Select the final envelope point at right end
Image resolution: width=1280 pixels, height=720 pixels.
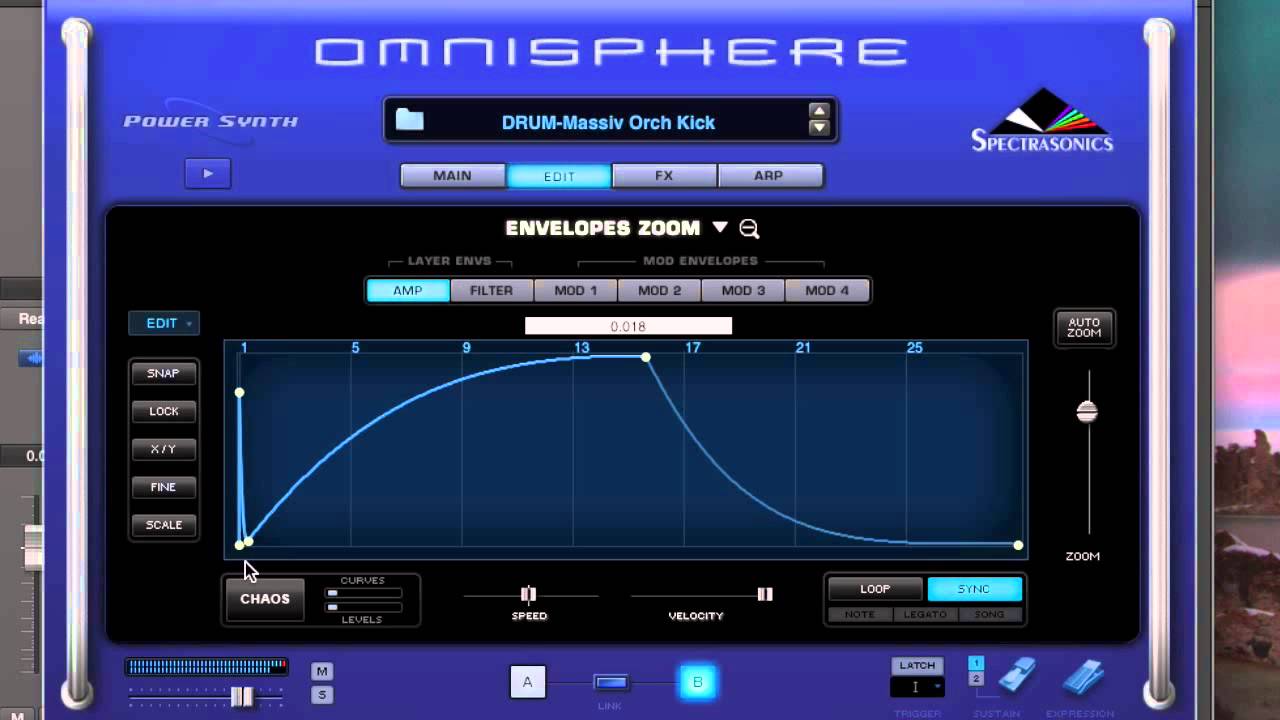(1018, 545)
